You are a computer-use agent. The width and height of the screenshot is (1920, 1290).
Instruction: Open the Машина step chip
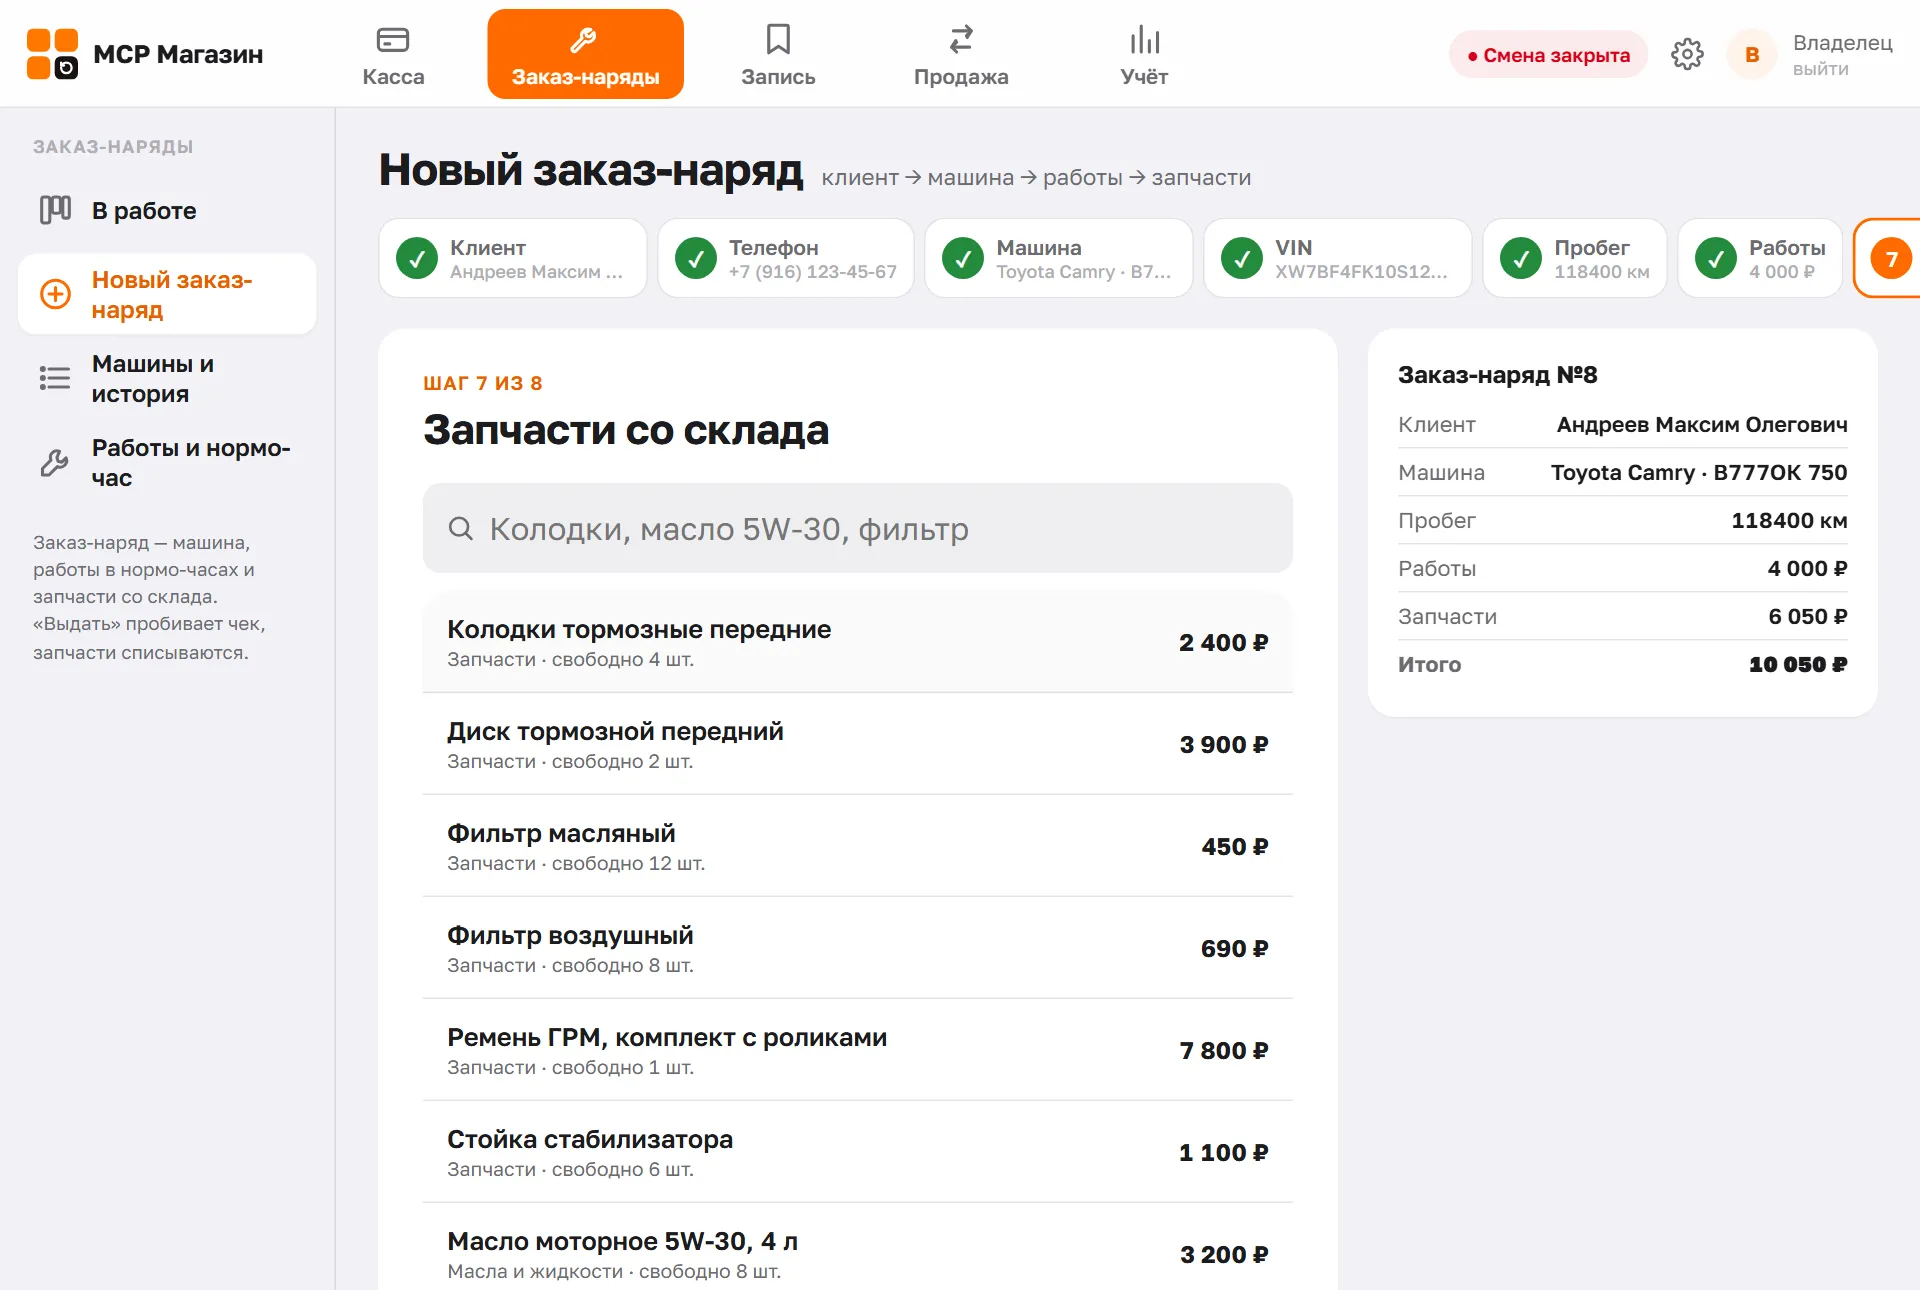click(1059, 258)
